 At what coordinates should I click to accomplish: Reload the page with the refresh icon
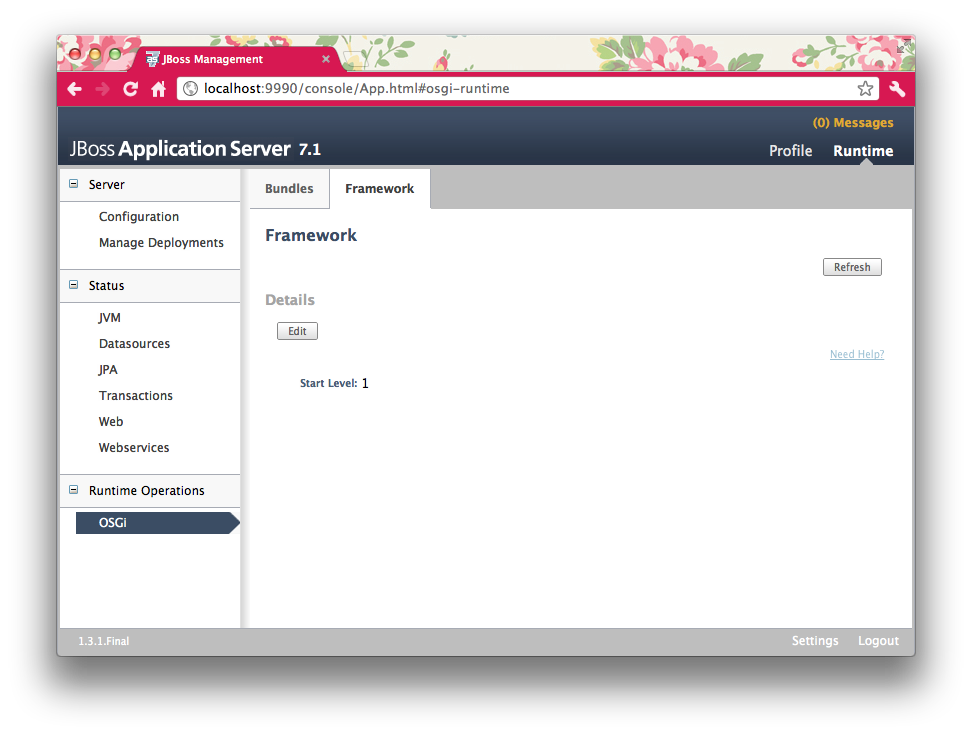130,89
